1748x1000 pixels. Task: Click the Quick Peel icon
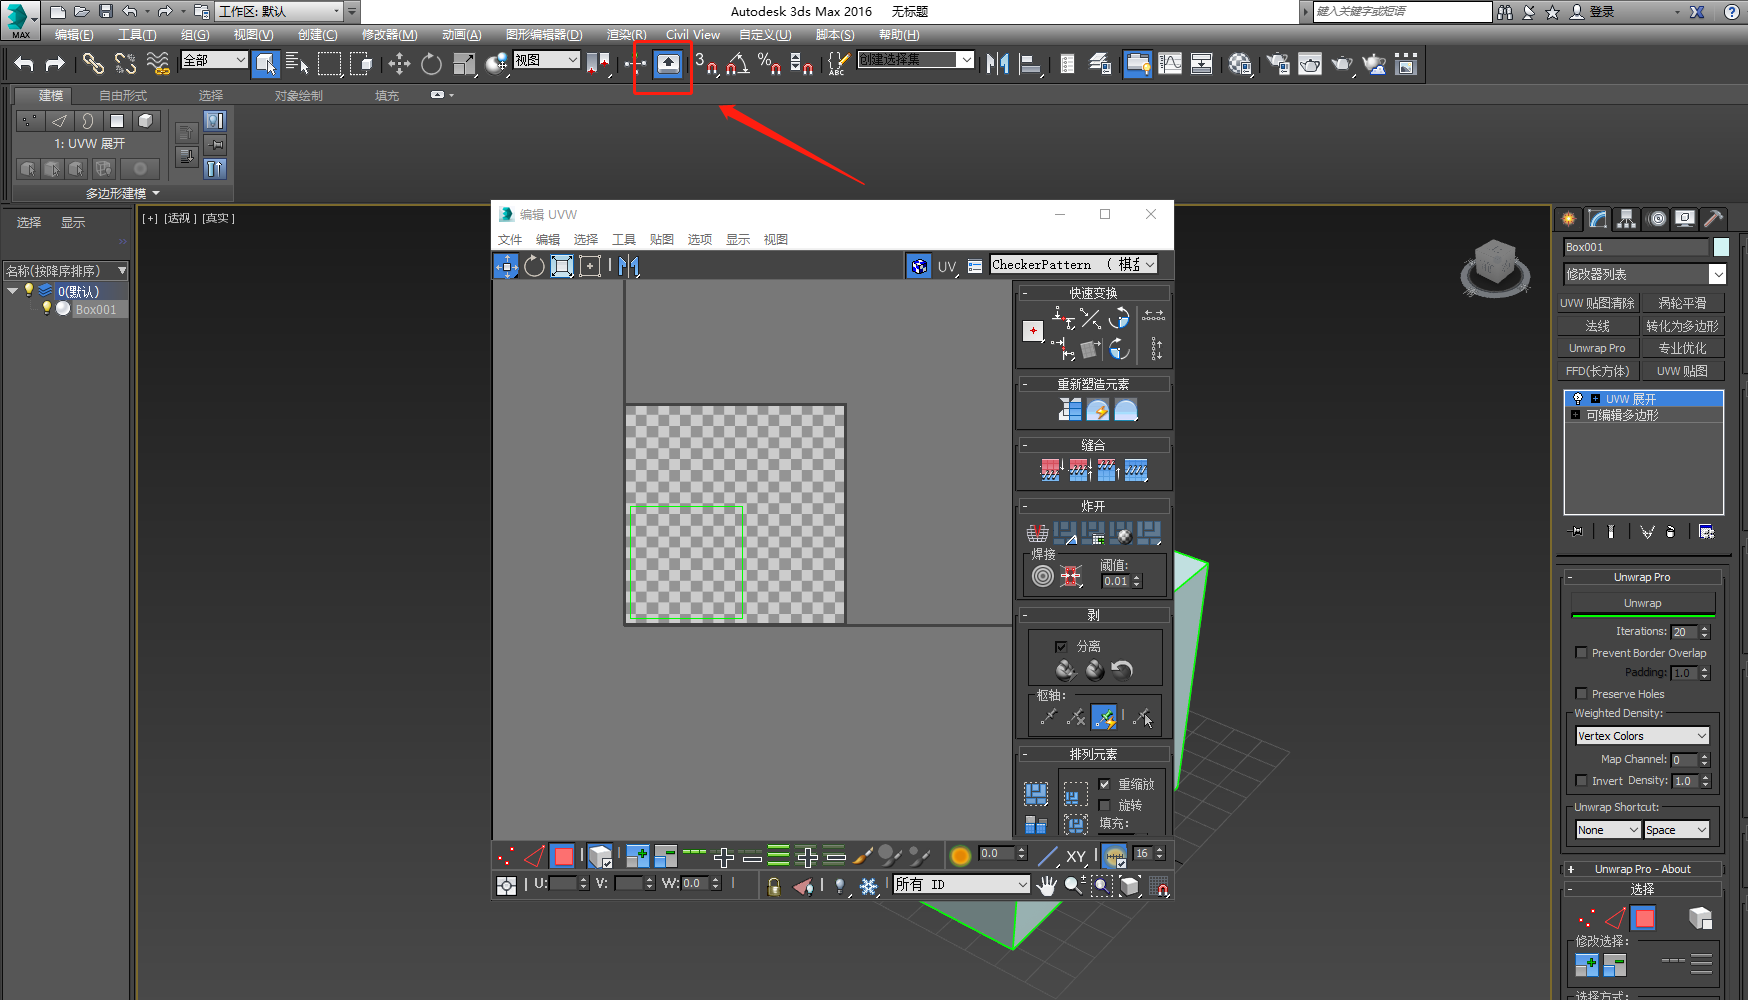pos(1065,670)
